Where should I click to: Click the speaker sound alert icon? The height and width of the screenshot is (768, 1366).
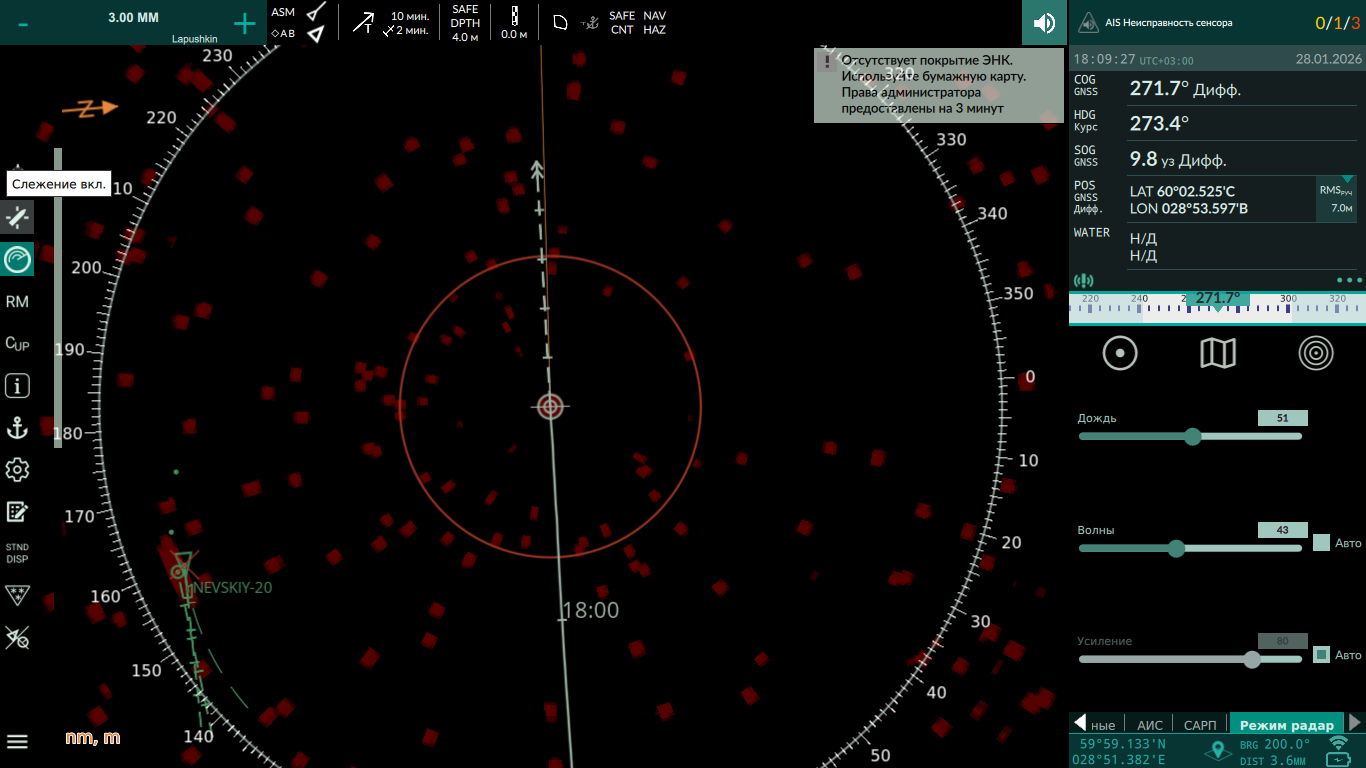(x=1044, y=23)
